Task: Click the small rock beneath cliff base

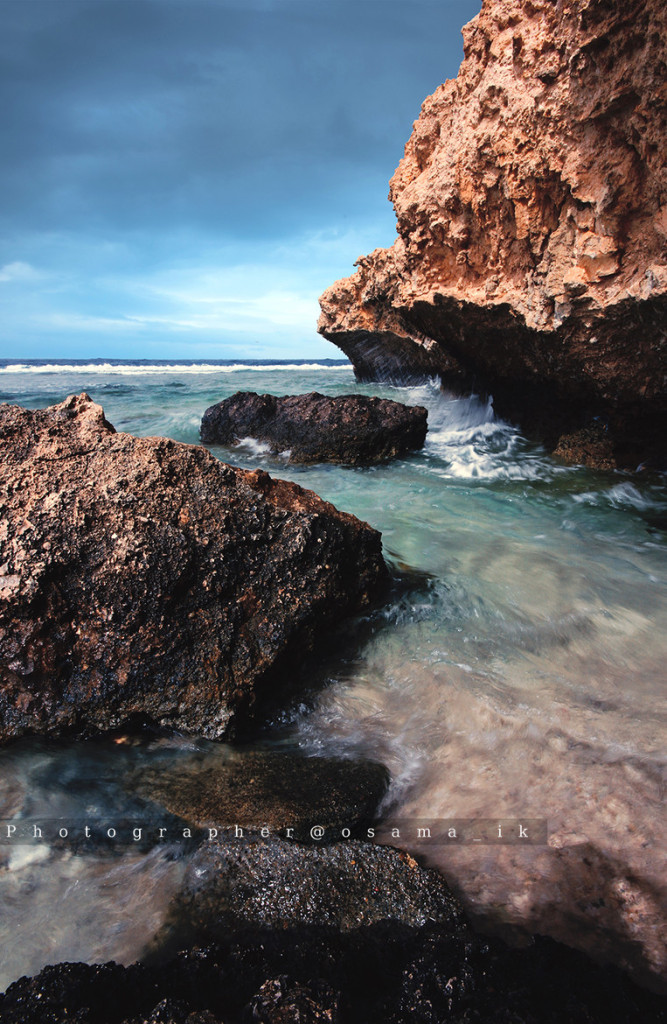Action: click(588, 445)
